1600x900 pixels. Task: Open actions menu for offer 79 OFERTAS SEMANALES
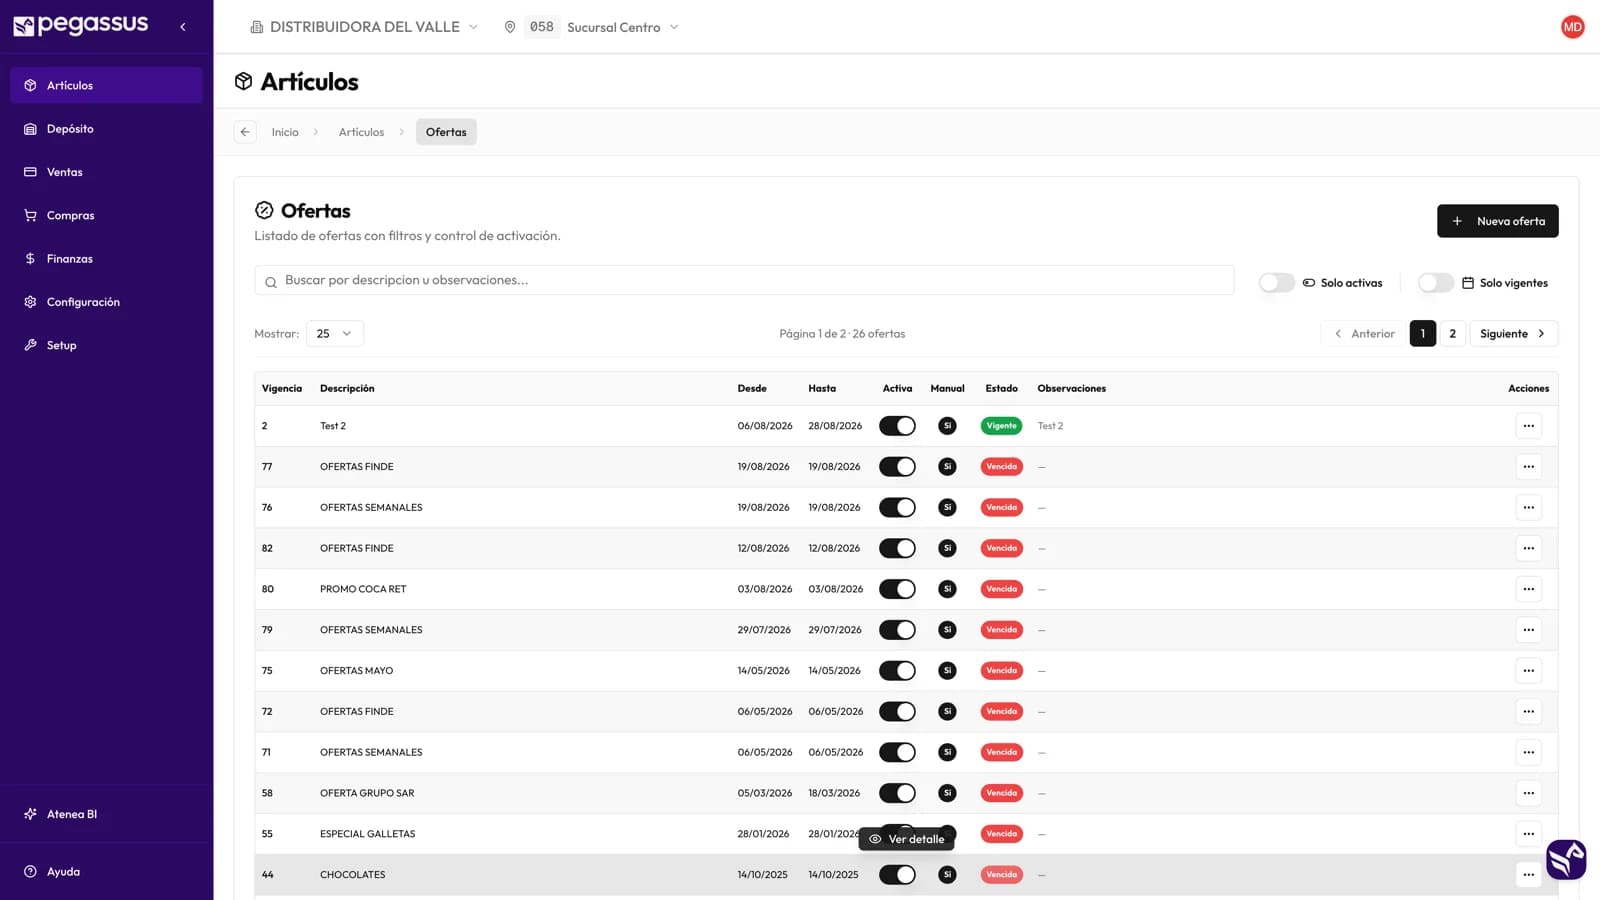1528,630
